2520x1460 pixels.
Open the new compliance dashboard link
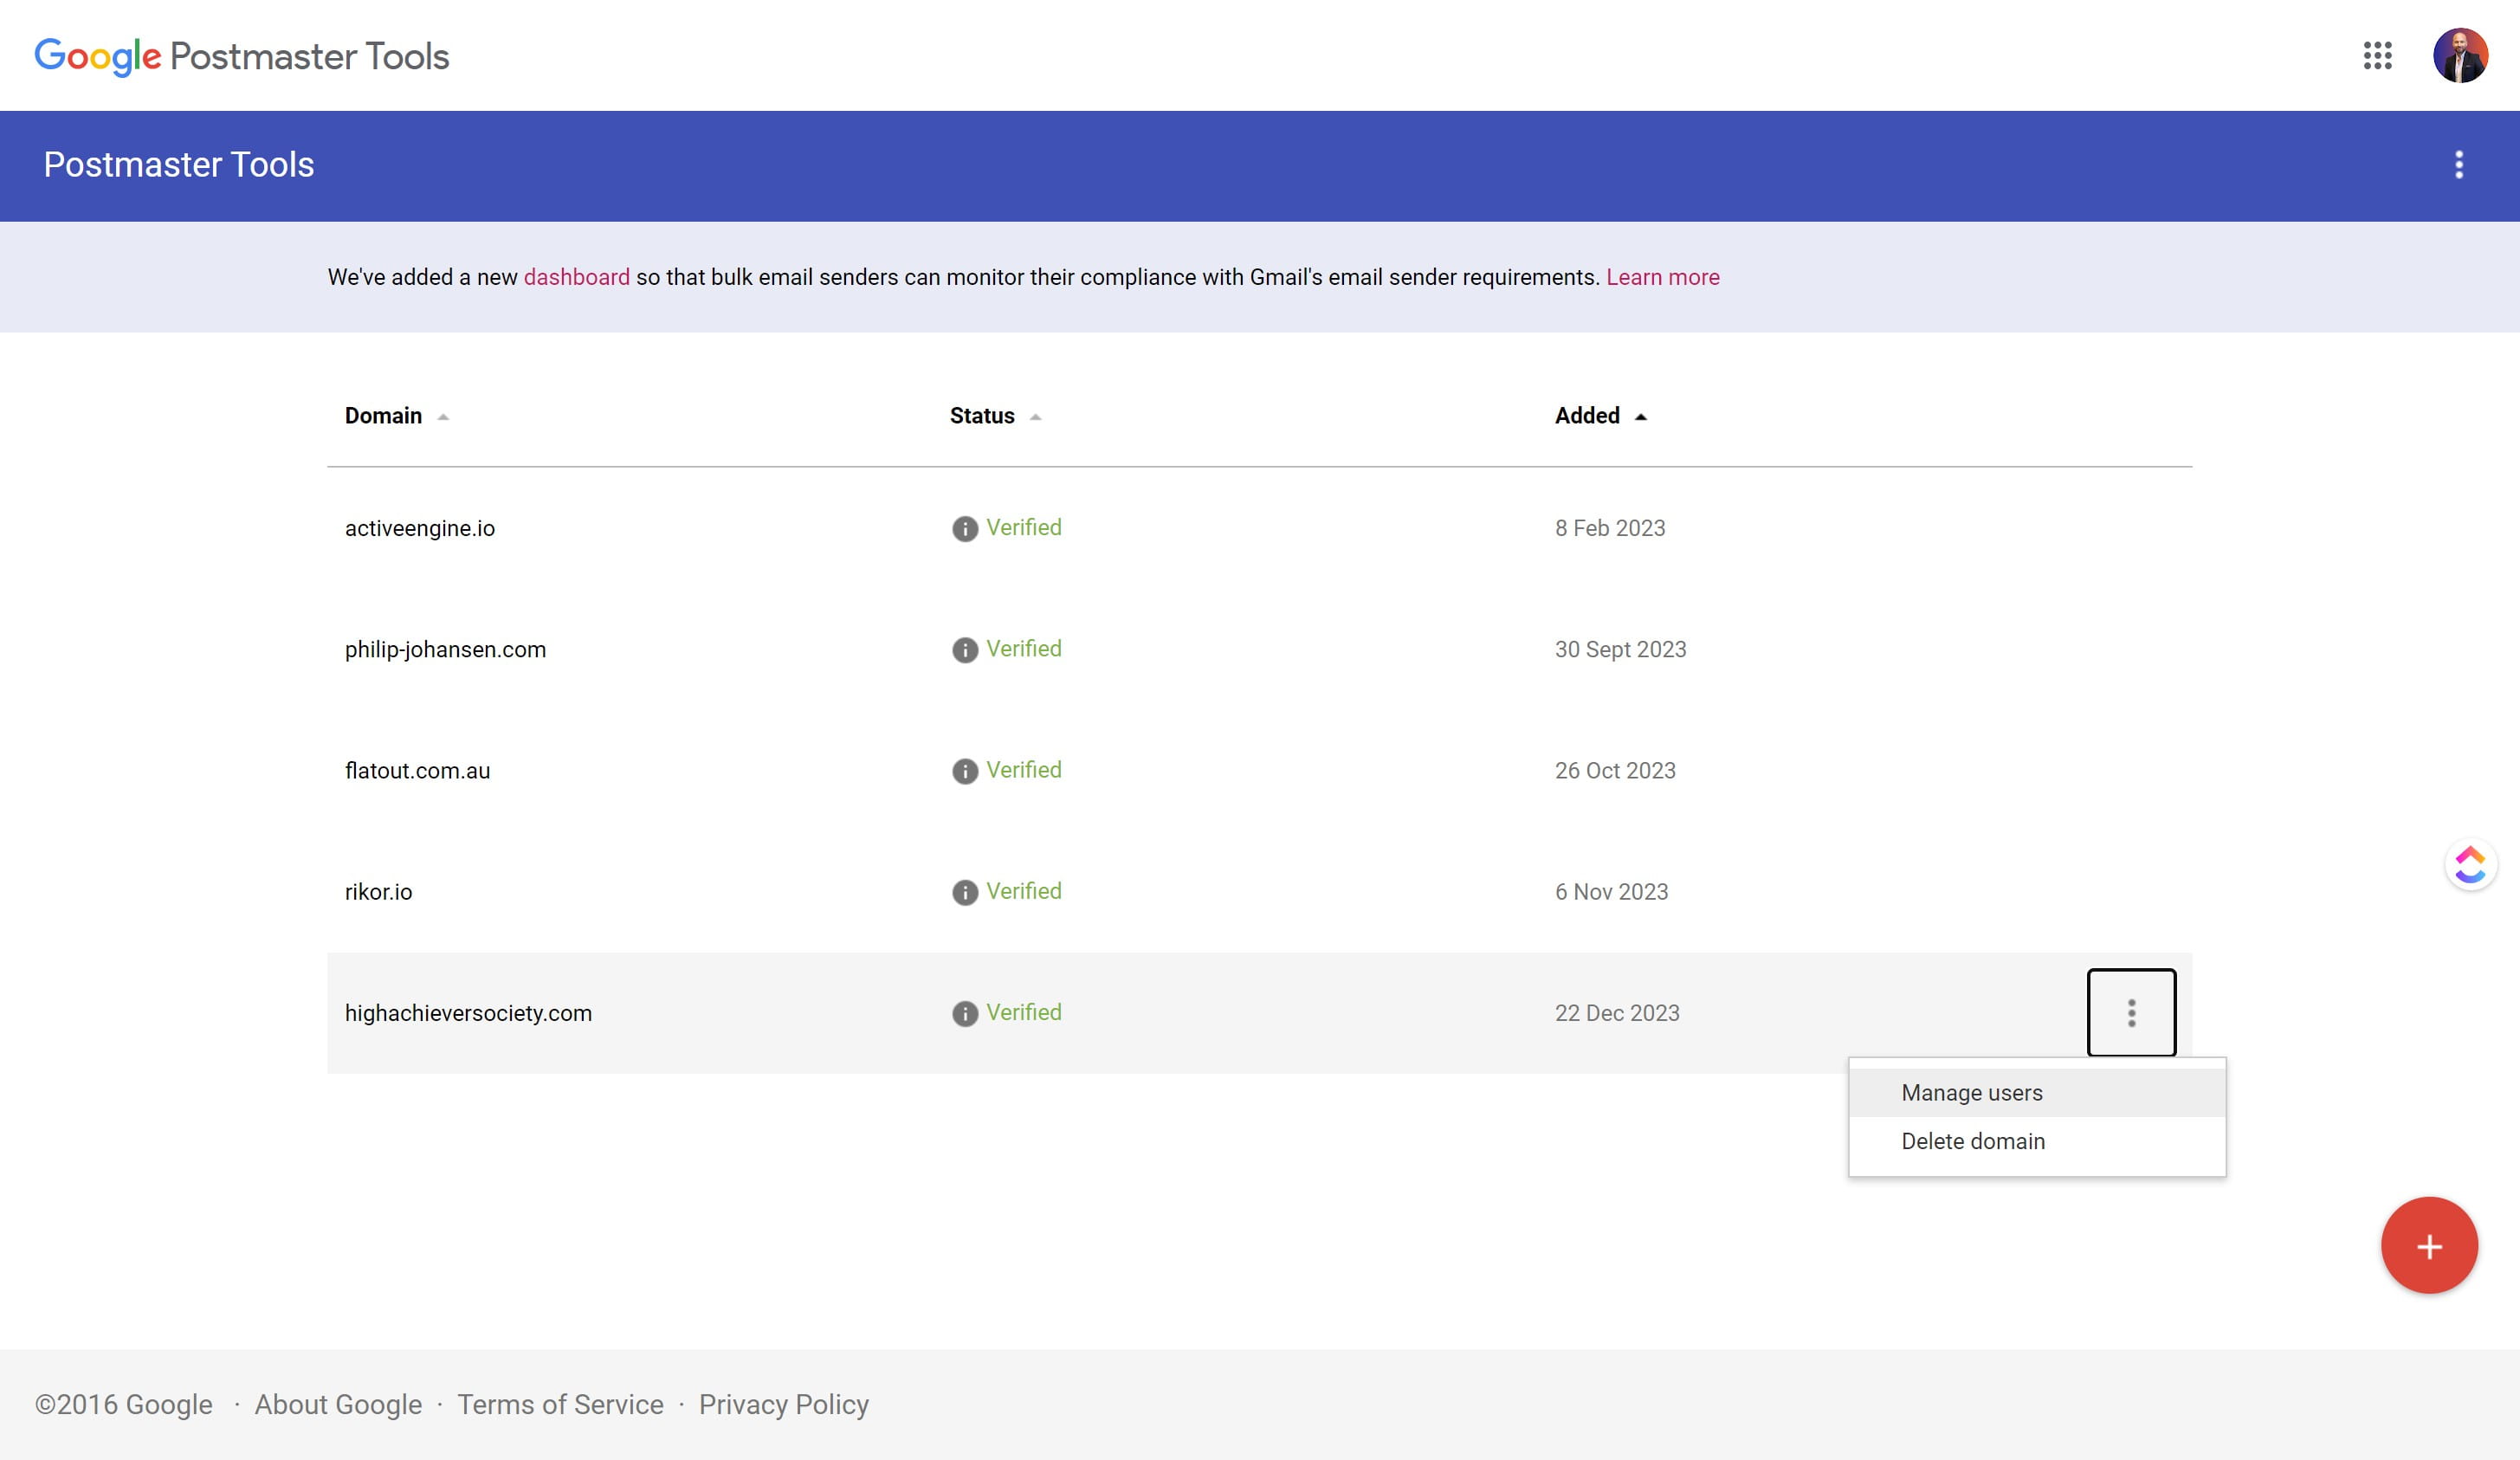[575, 277]
